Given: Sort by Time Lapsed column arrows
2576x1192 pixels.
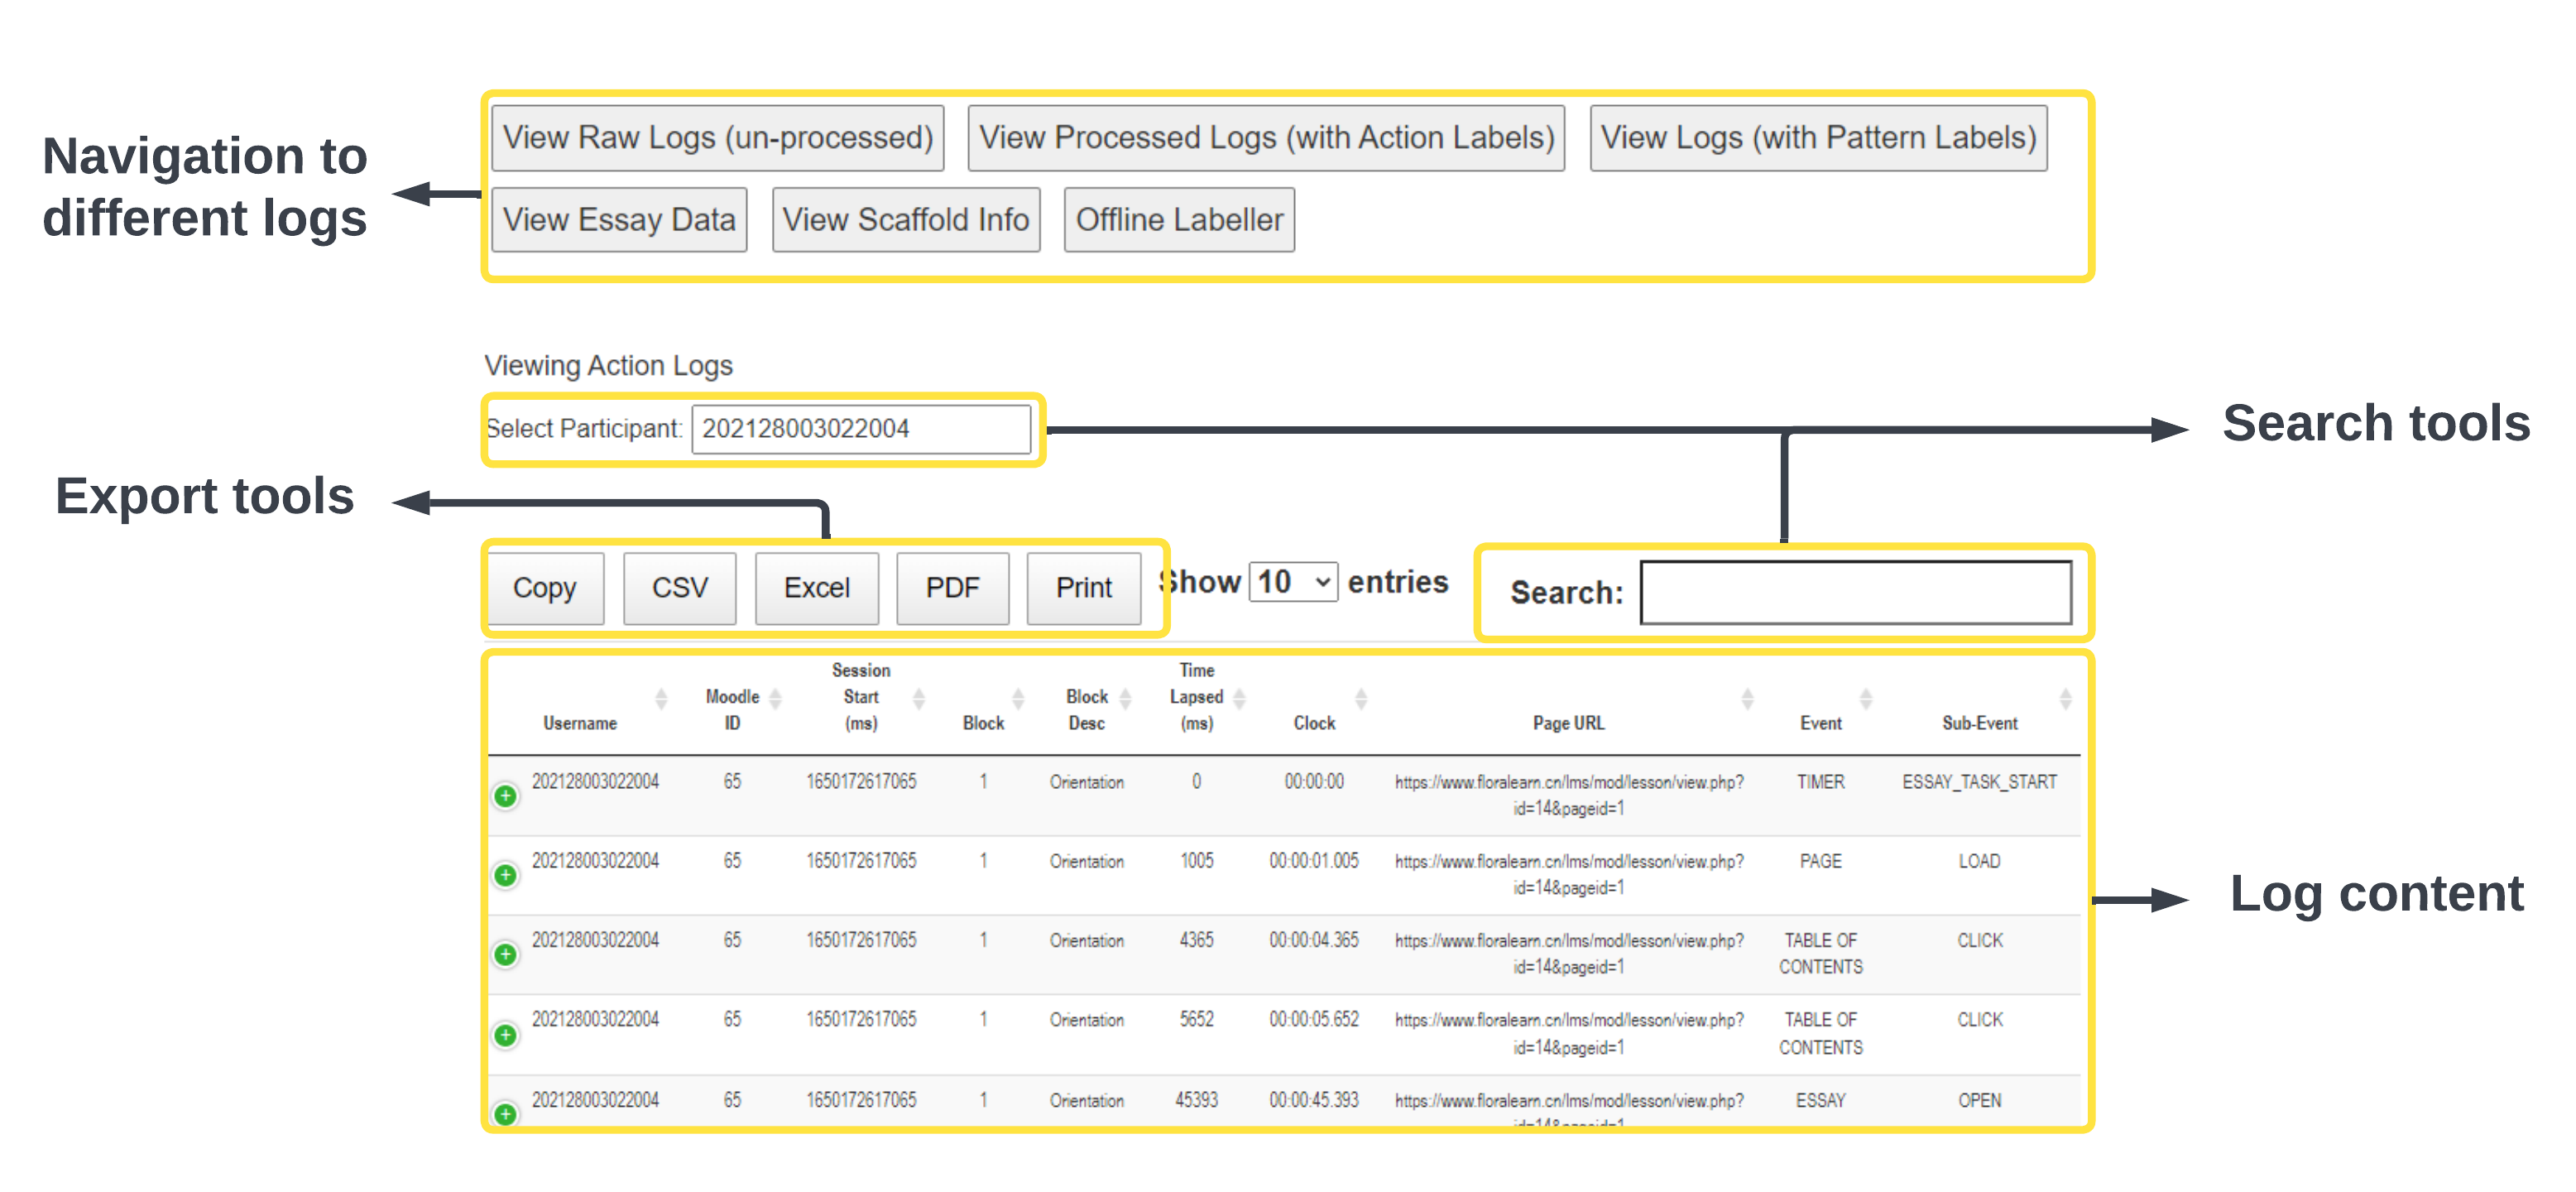Looking at the screenshot, I should click(x=1240, y=698).
